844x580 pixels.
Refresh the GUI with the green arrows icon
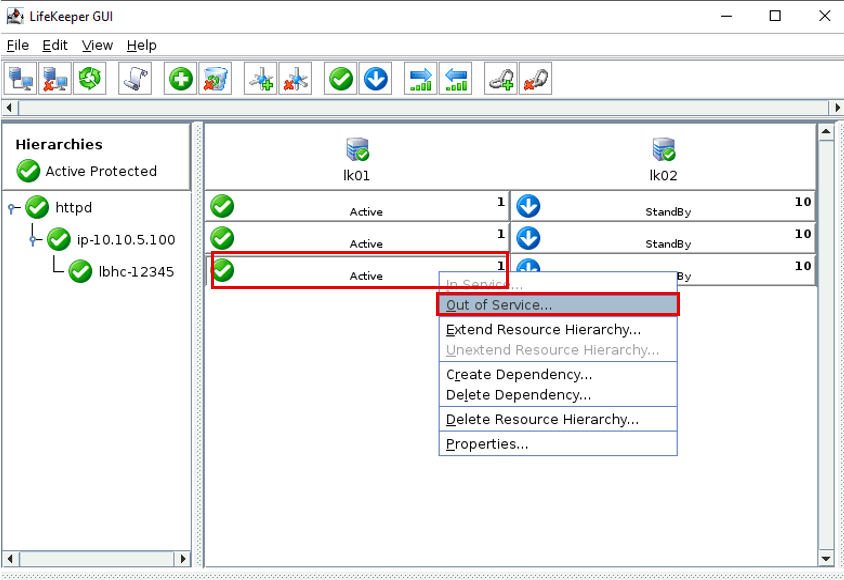[x=89, y=79]
